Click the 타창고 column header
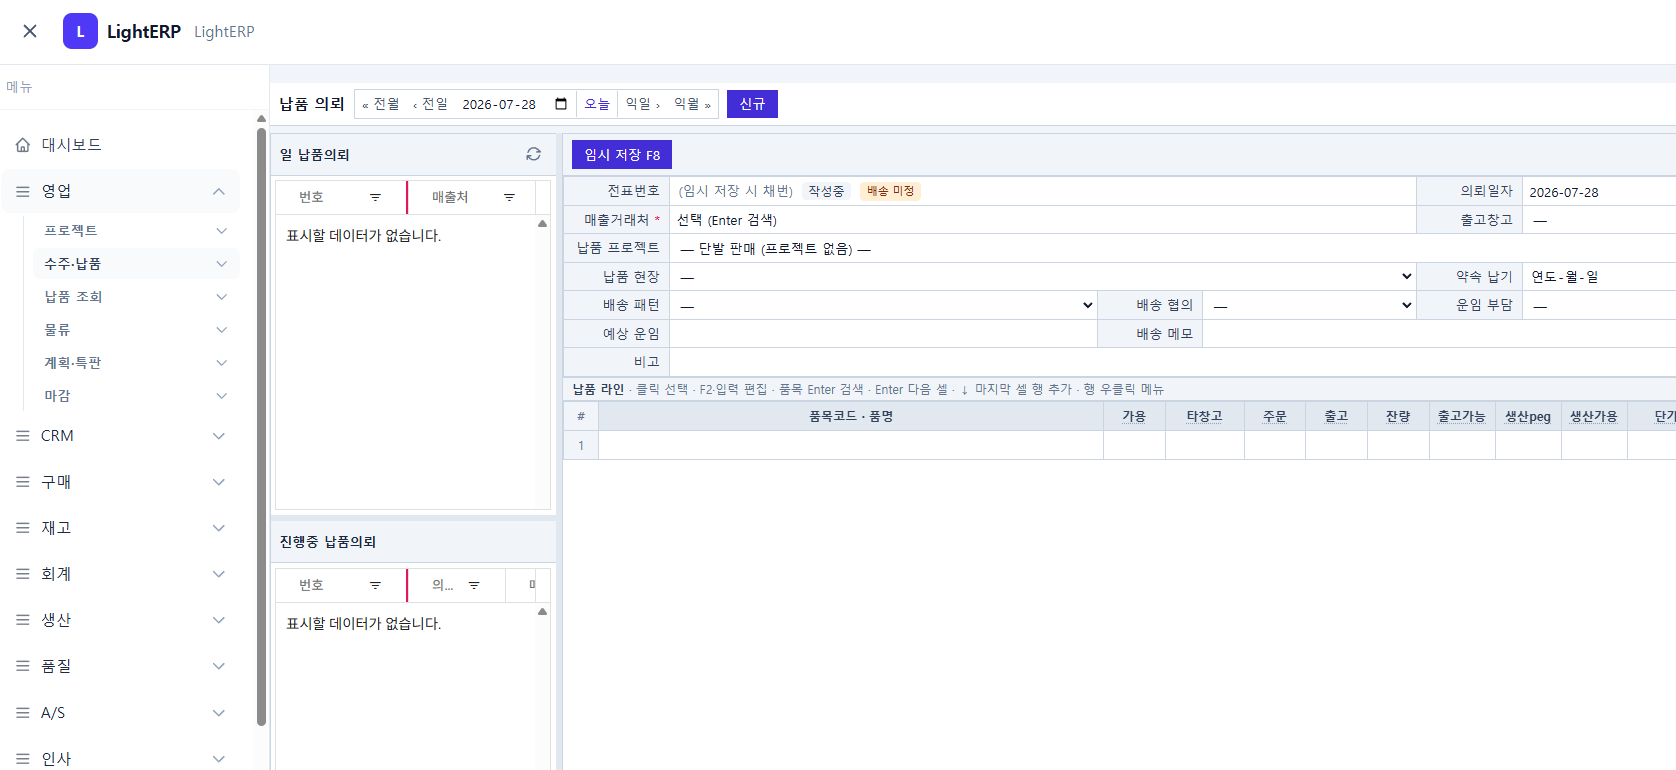Image resolution: width=1676 pixels, height=770 pixels. click(1205, 416)
